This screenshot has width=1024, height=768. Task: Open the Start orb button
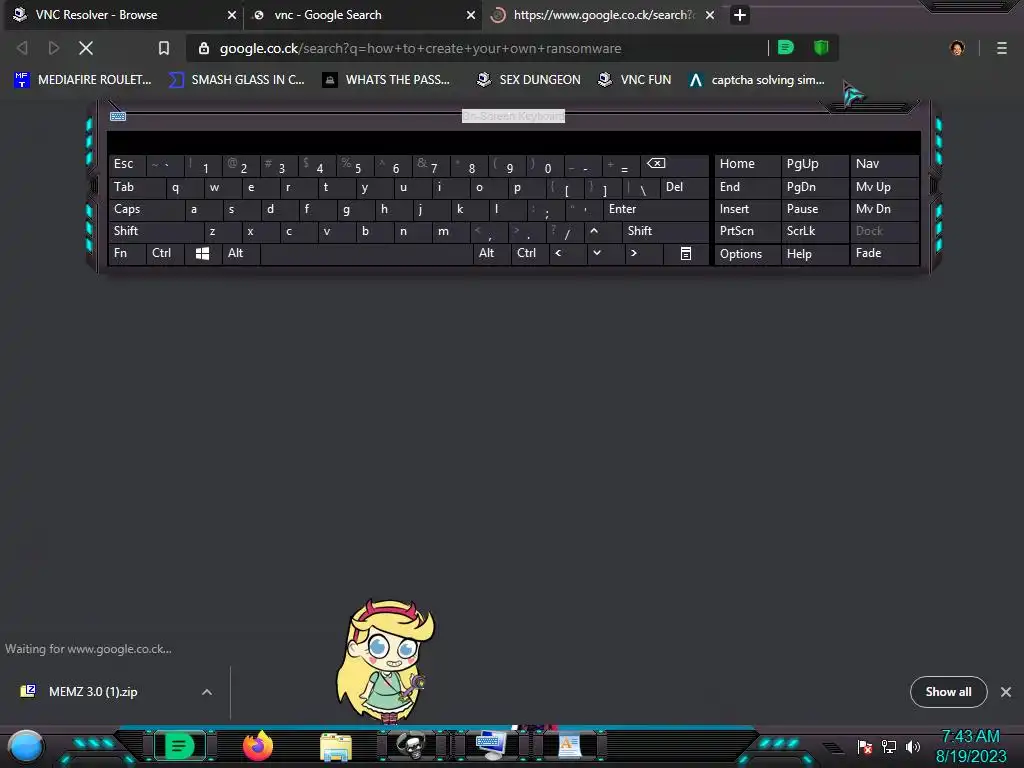[x=26, y=746]
